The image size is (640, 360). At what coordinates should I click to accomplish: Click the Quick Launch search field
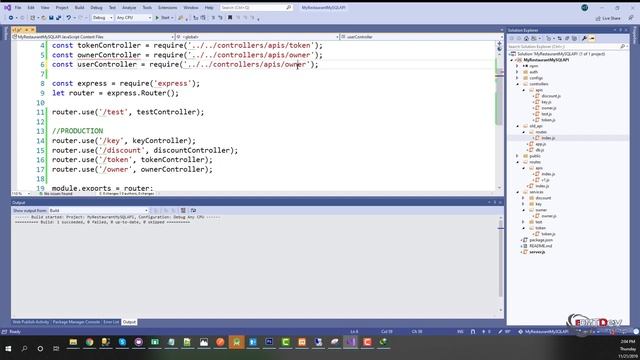[x=256, y=8]
